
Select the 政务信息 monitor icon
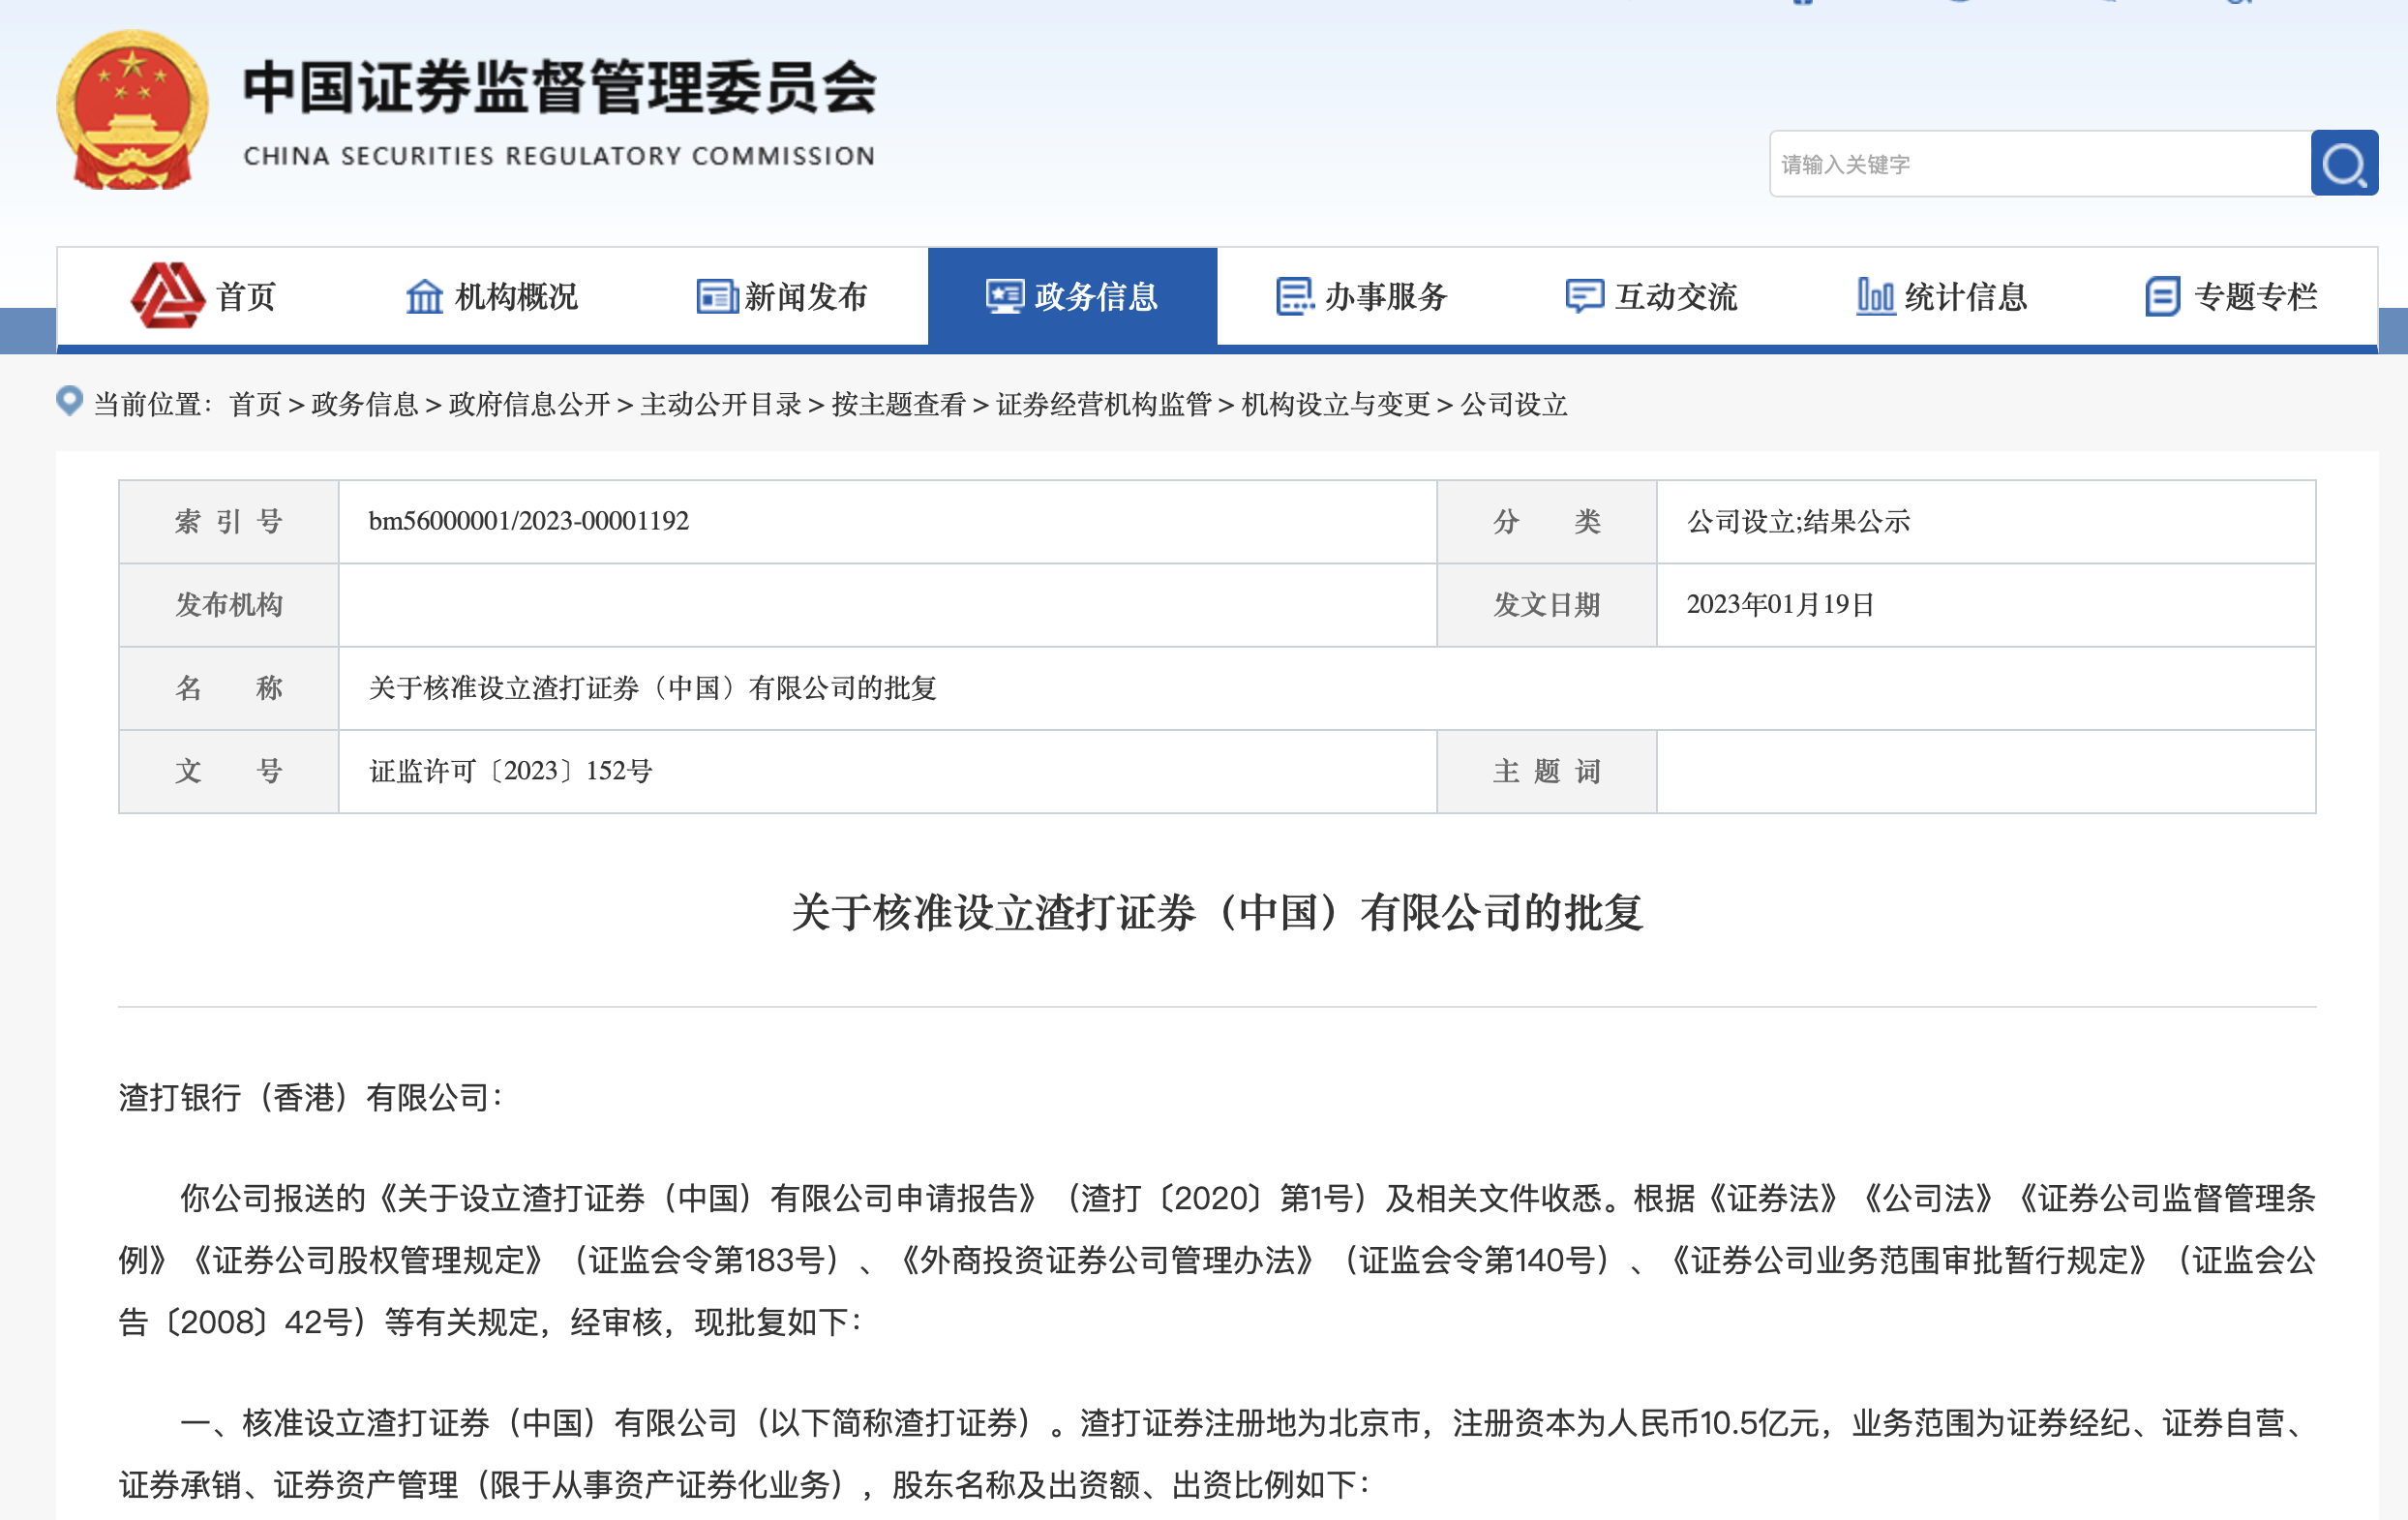click(1003, 296)
